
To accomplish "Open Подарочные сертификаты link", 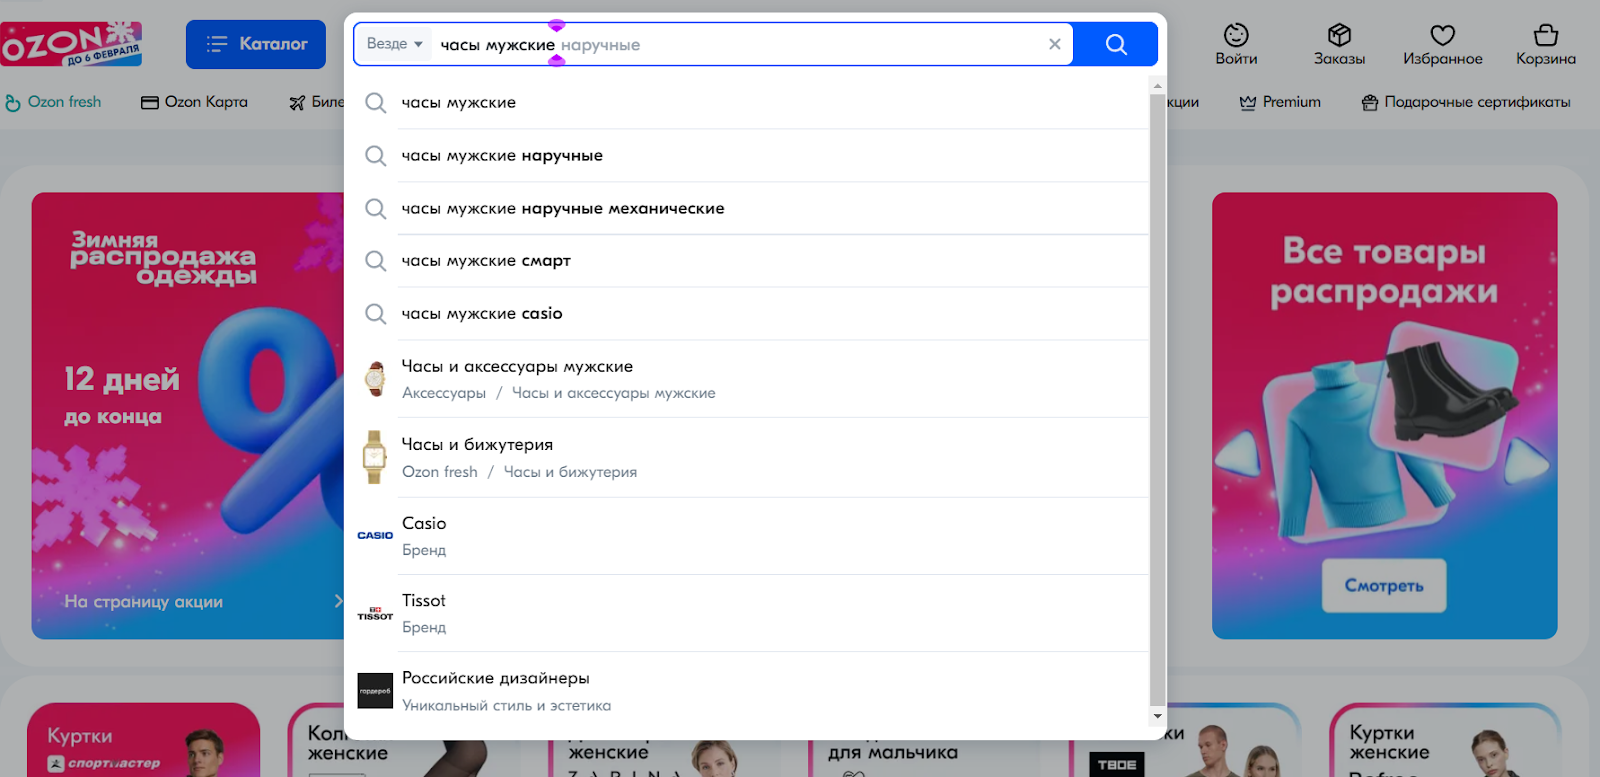I will pyautogui.click(x=1466, y=102).
